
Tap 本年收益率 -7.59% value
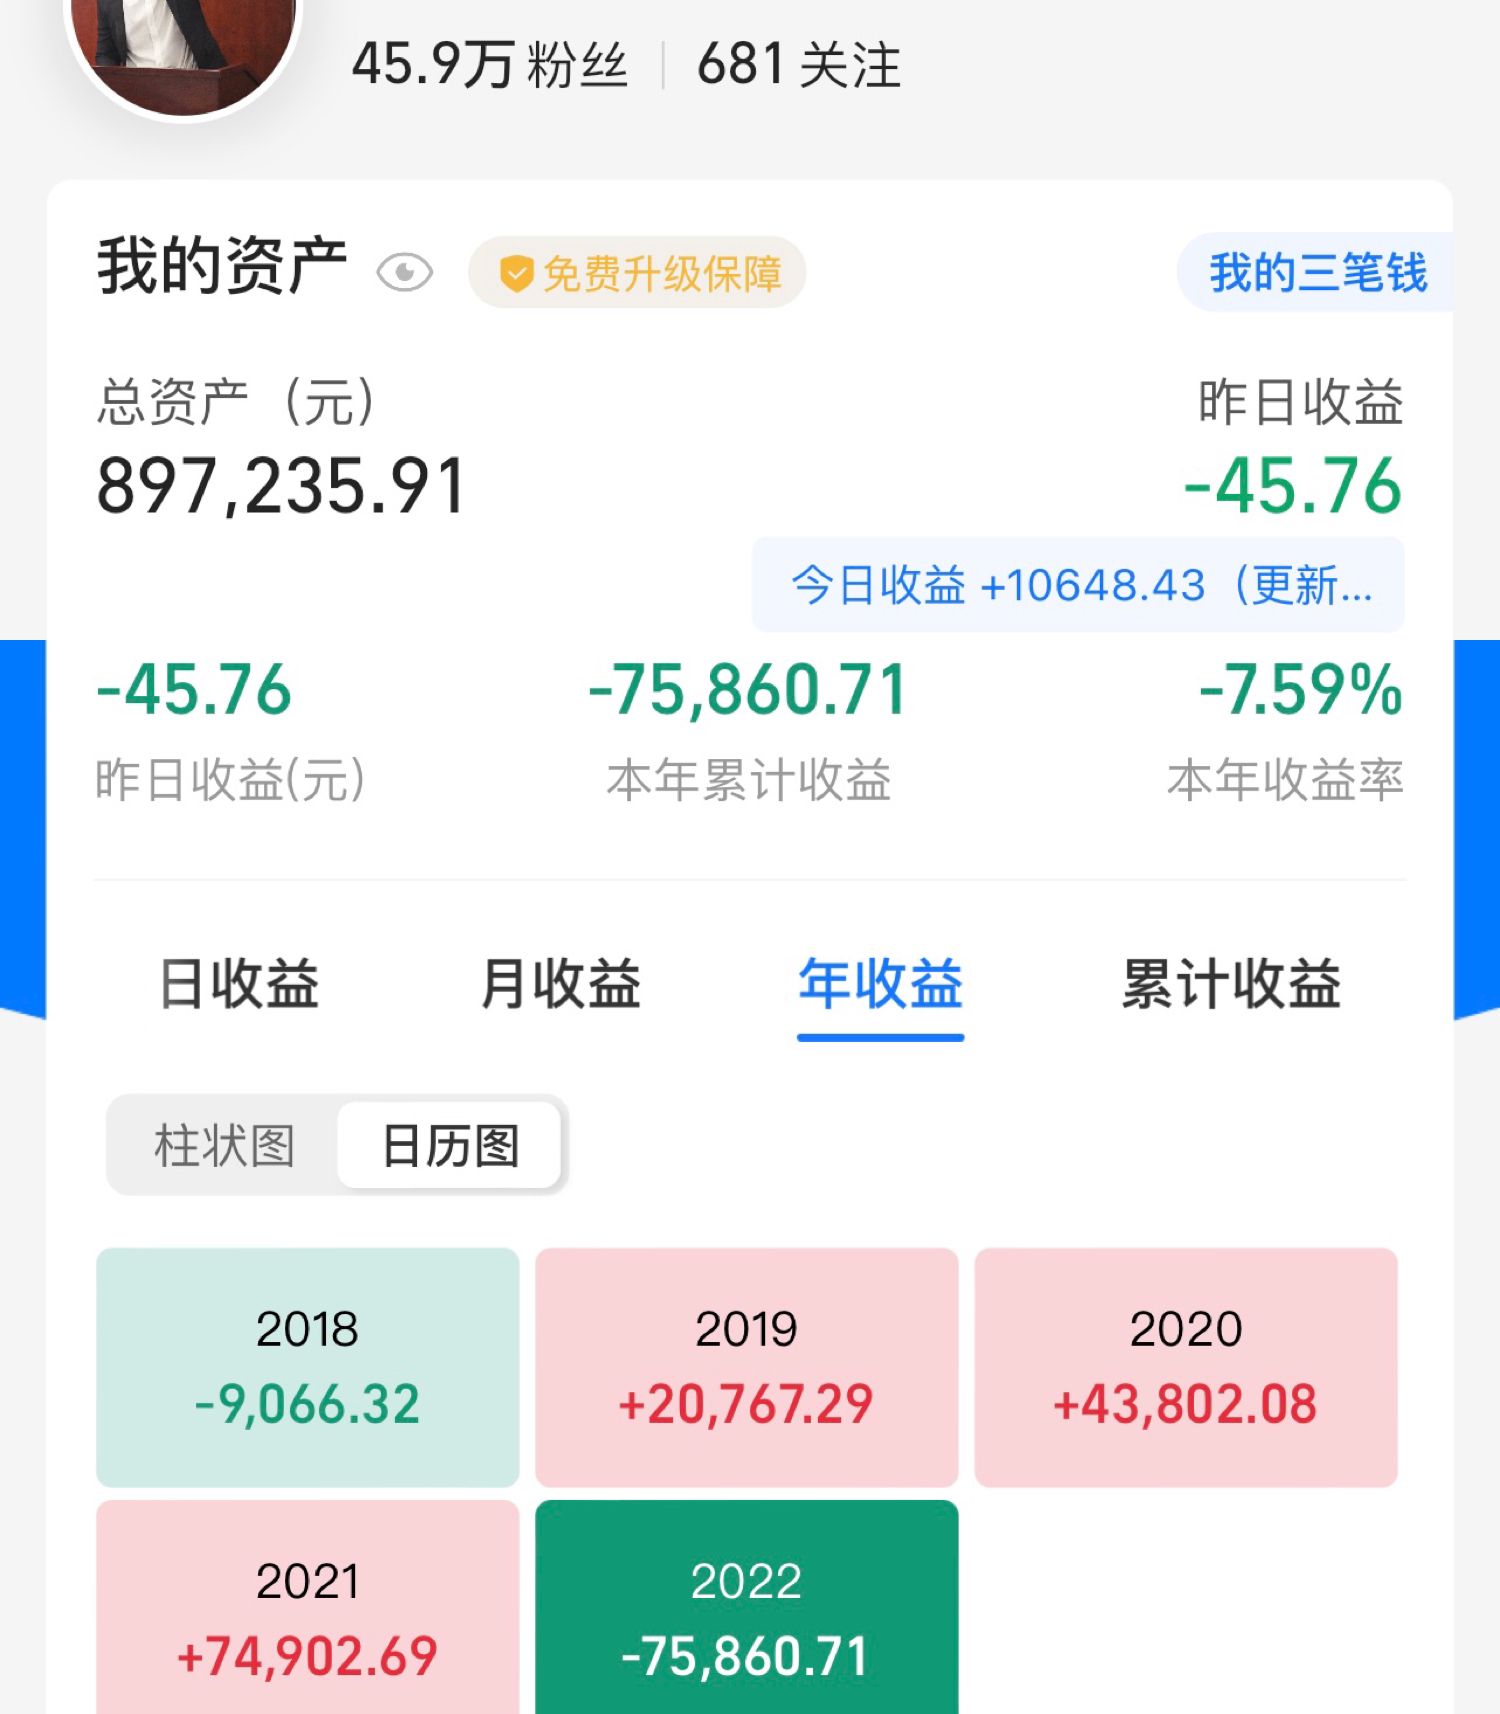click(x=1301, y=690)
